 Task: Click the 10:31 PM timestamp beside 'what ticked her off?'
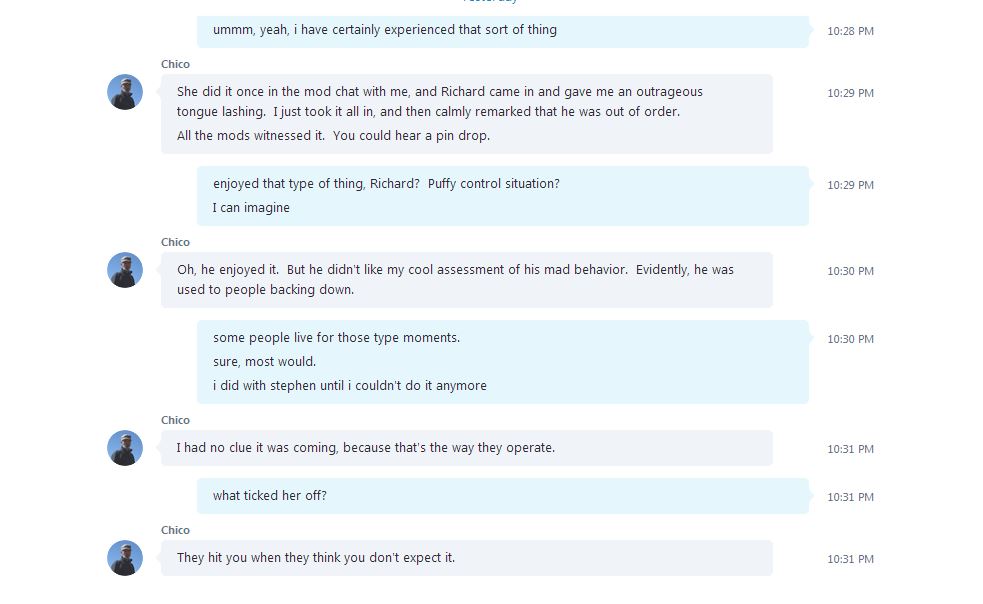click(850, 497)
